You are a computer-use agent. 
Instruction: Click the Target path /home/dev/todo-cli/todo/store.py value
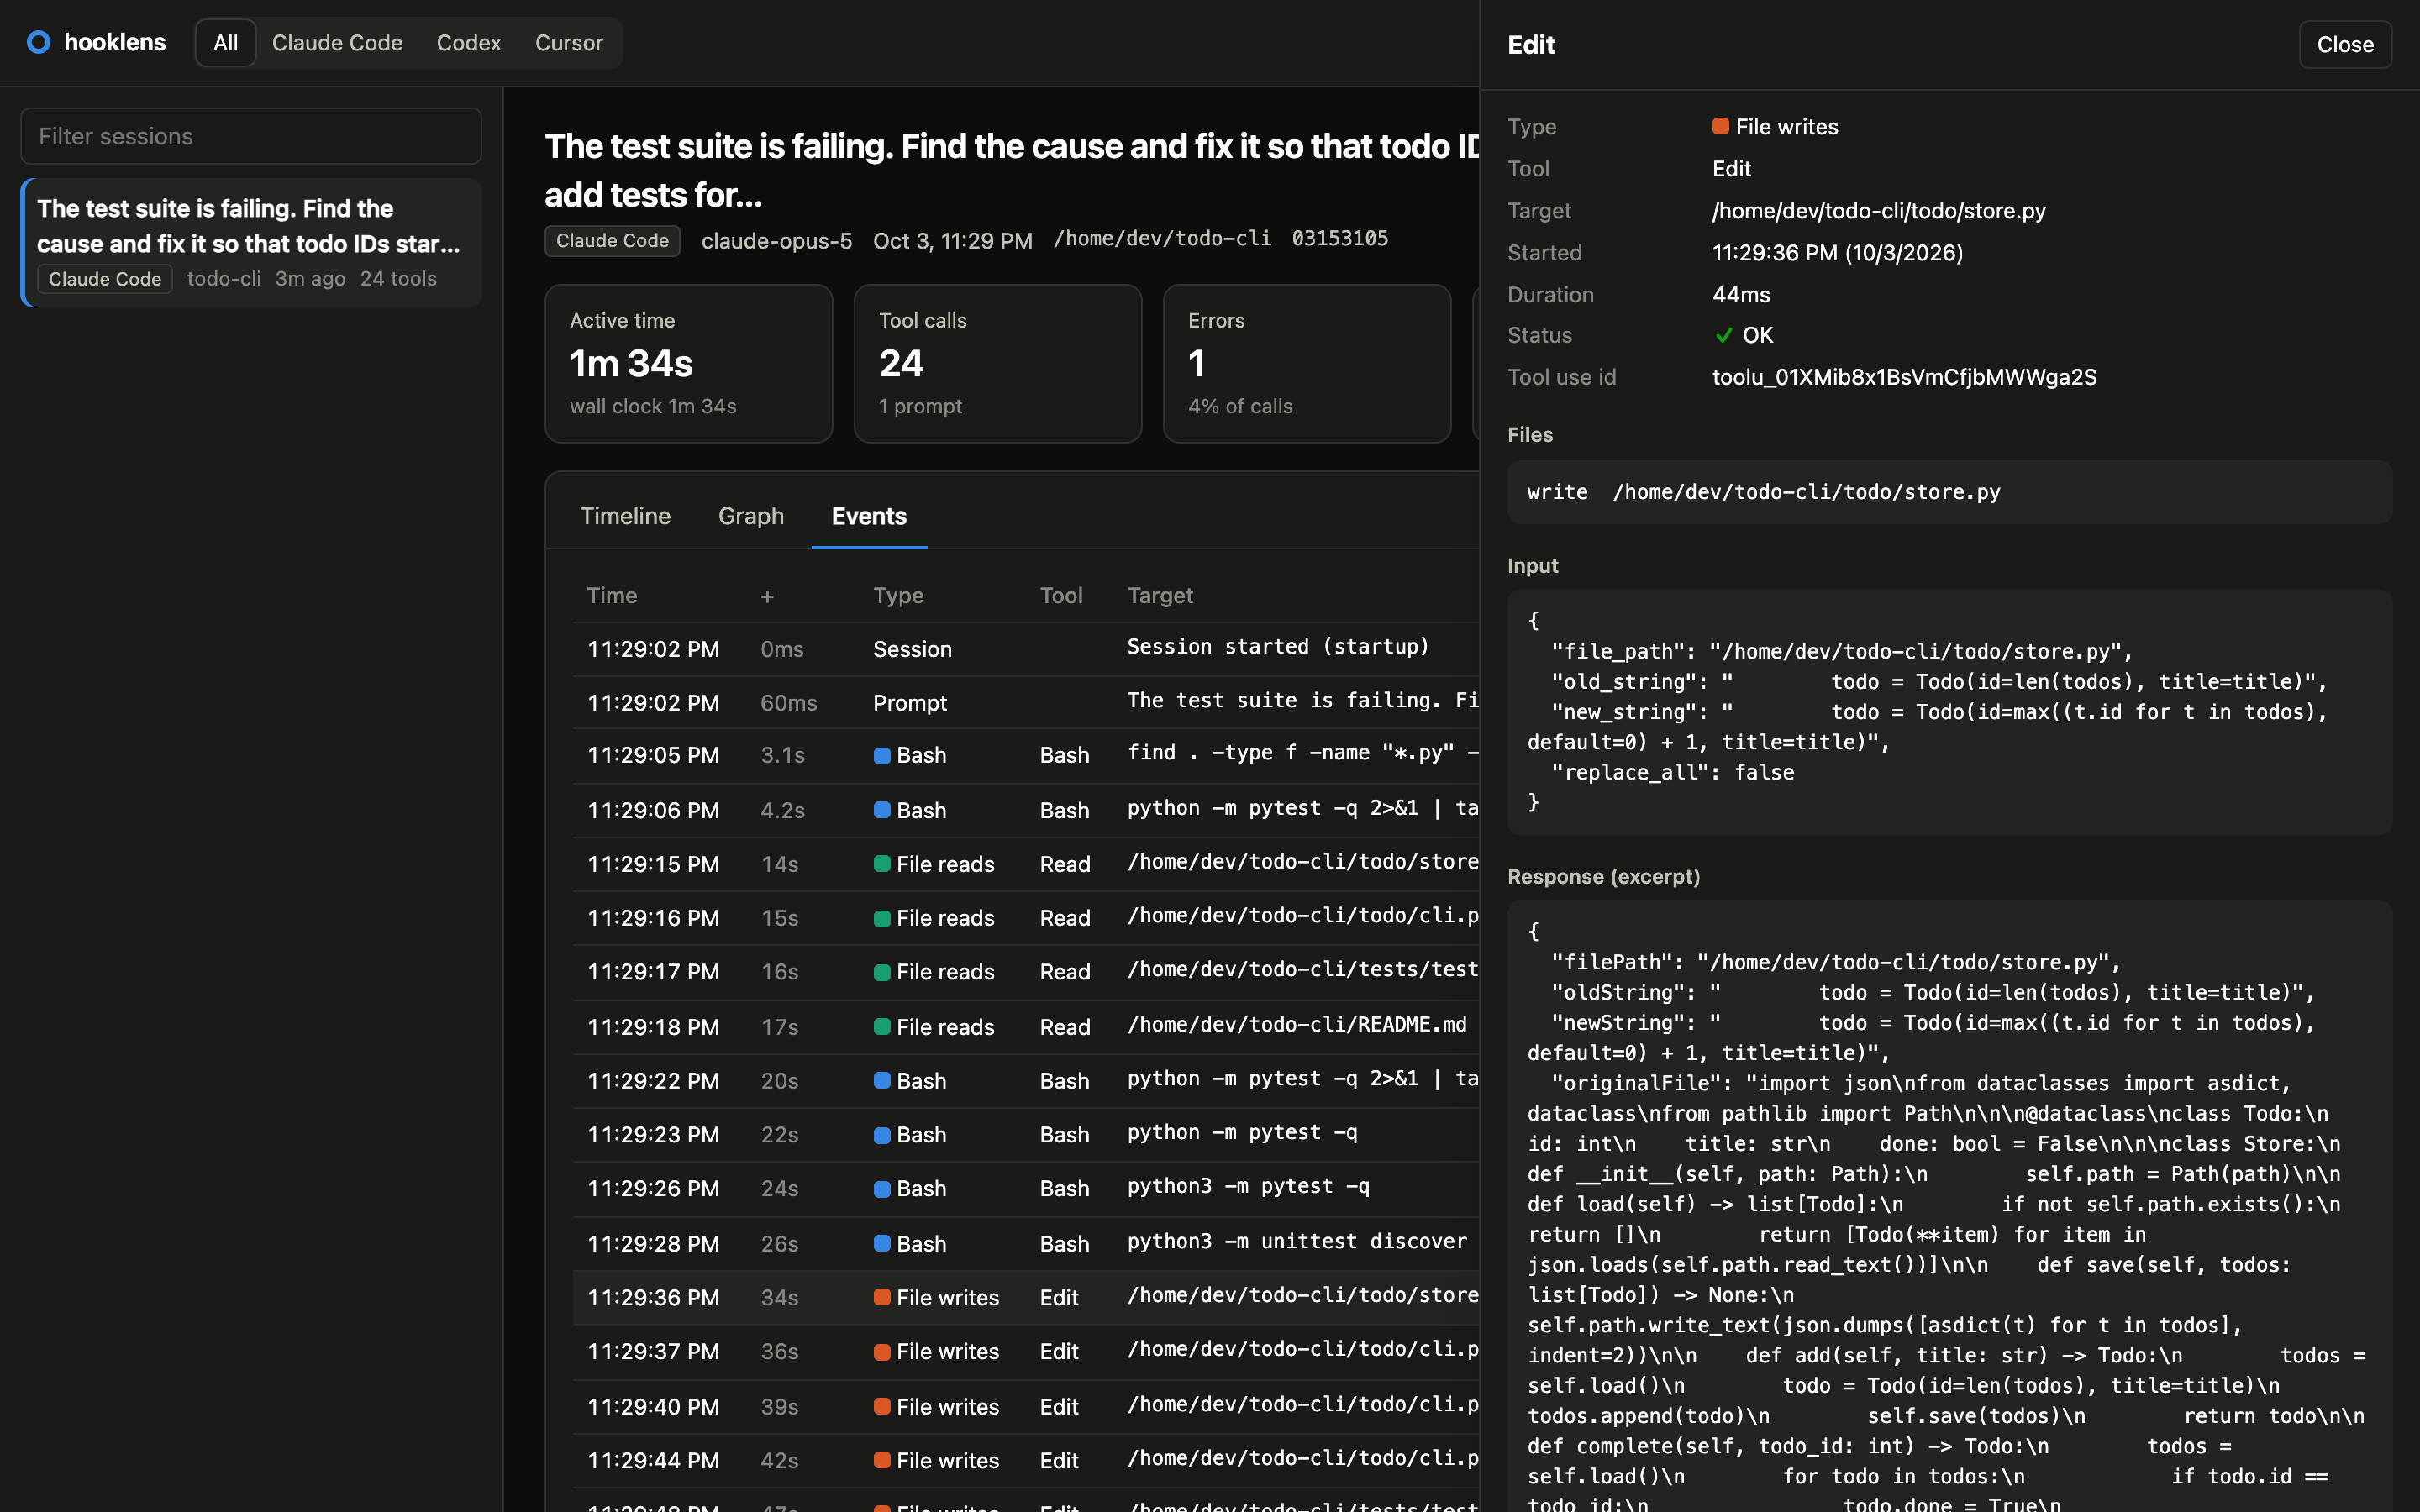1878,211
